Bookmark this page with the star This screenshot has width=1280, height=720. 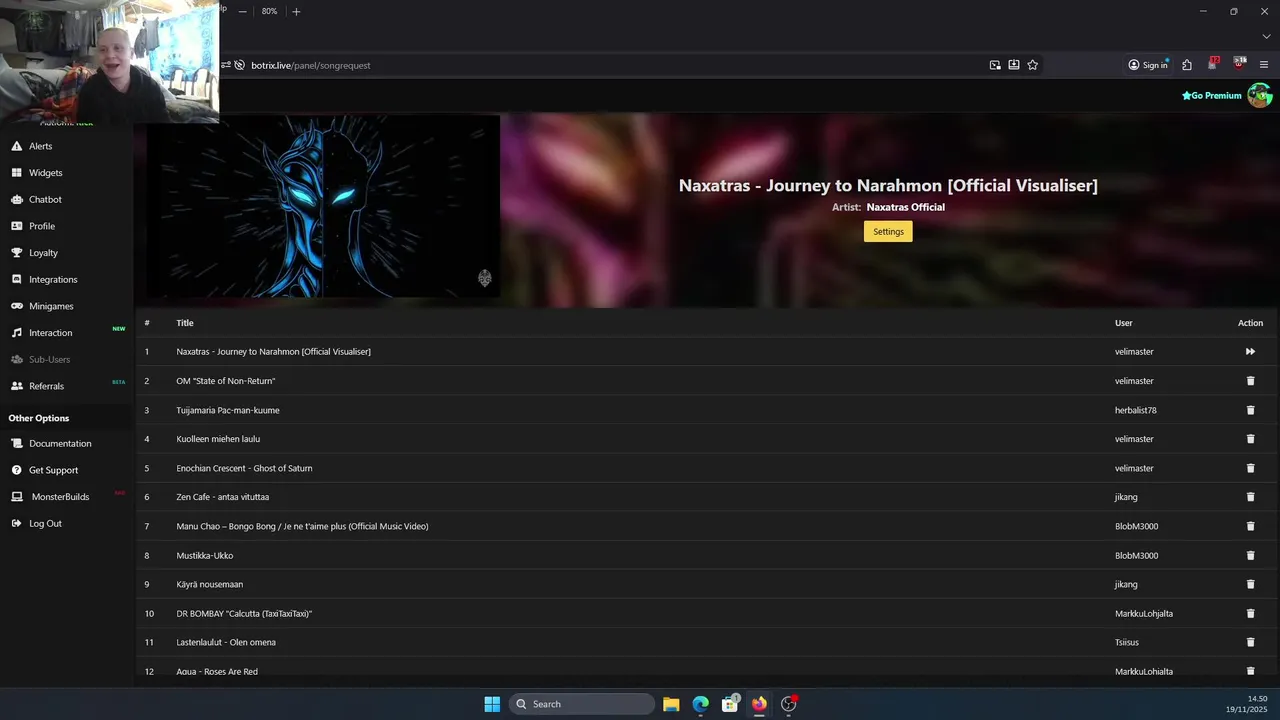click(x=1033, y=65)
